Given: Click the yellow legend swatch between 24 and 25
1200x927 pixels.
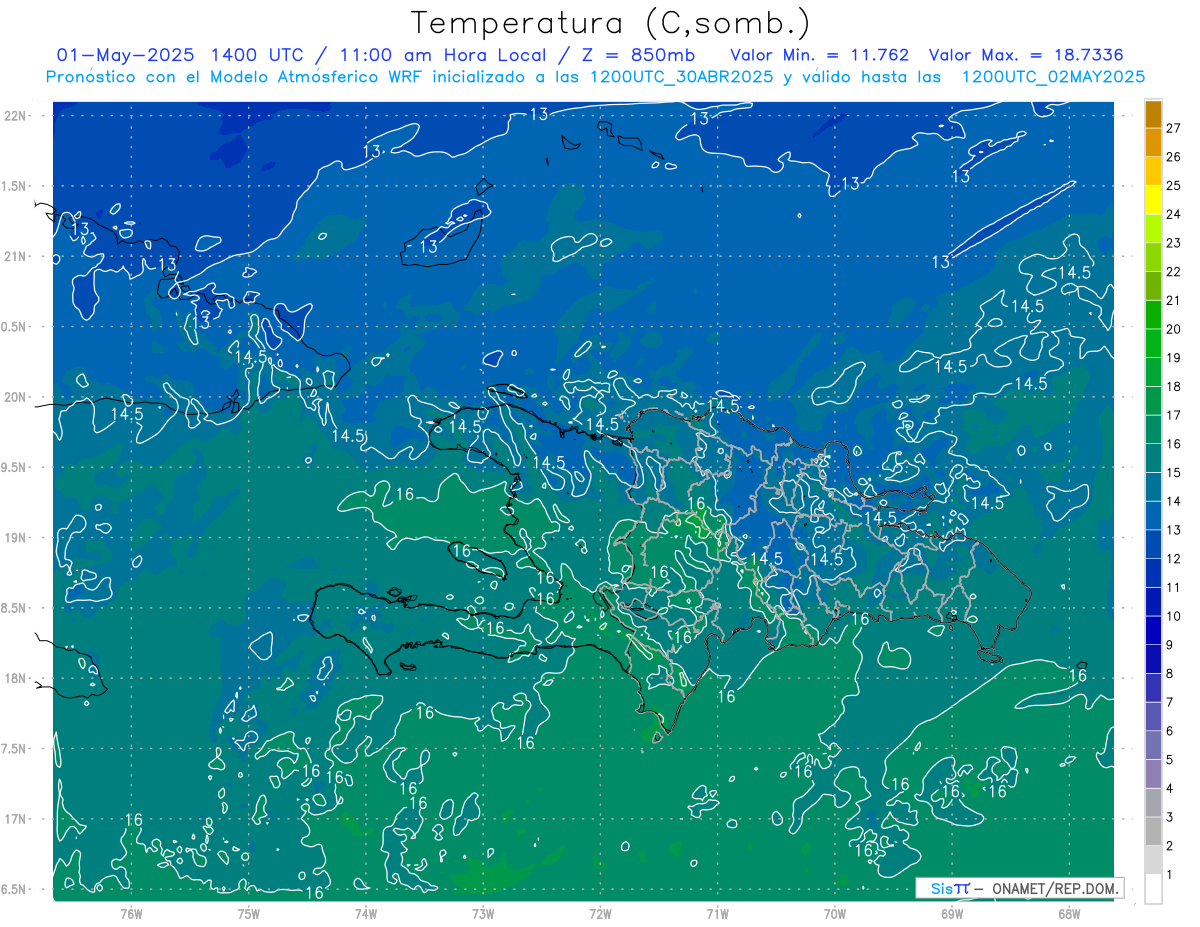Looking at the screenshot, I should [x=1153, y=199].
